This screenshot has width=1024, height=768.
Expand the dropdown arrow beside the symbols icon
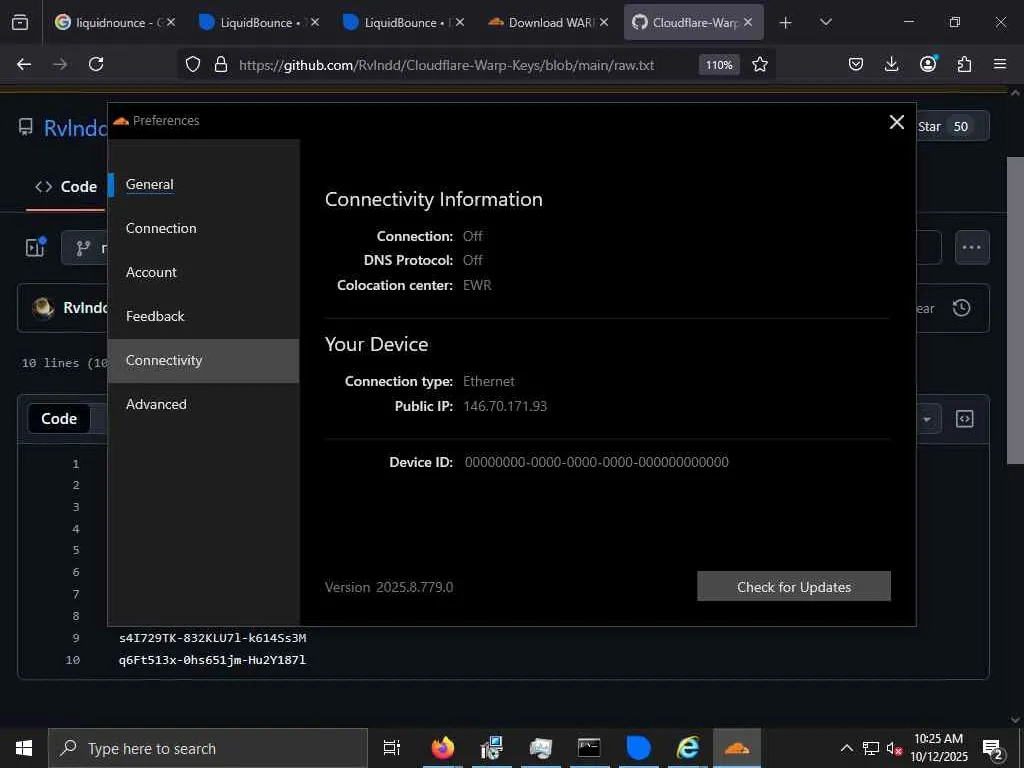(x=927, y=419)
